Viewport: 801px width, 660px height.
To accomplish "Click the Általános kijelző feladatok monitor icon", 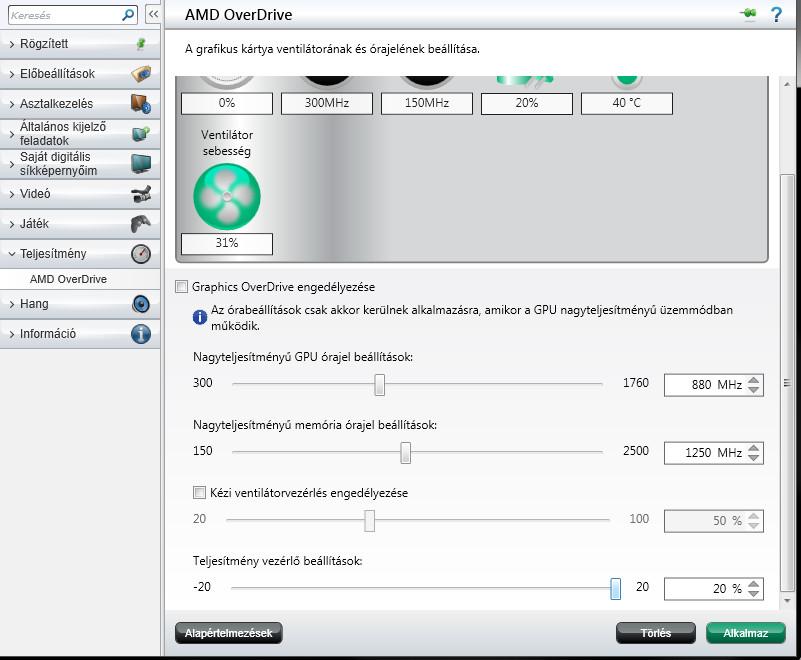I will click(x=141, y=134).
